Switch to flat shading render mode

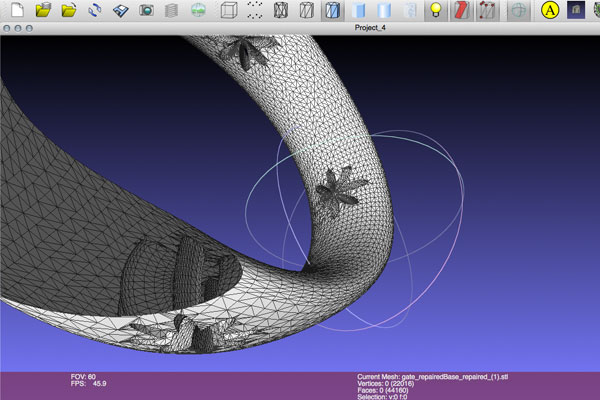pyautogui.click(x=358, y=10)
